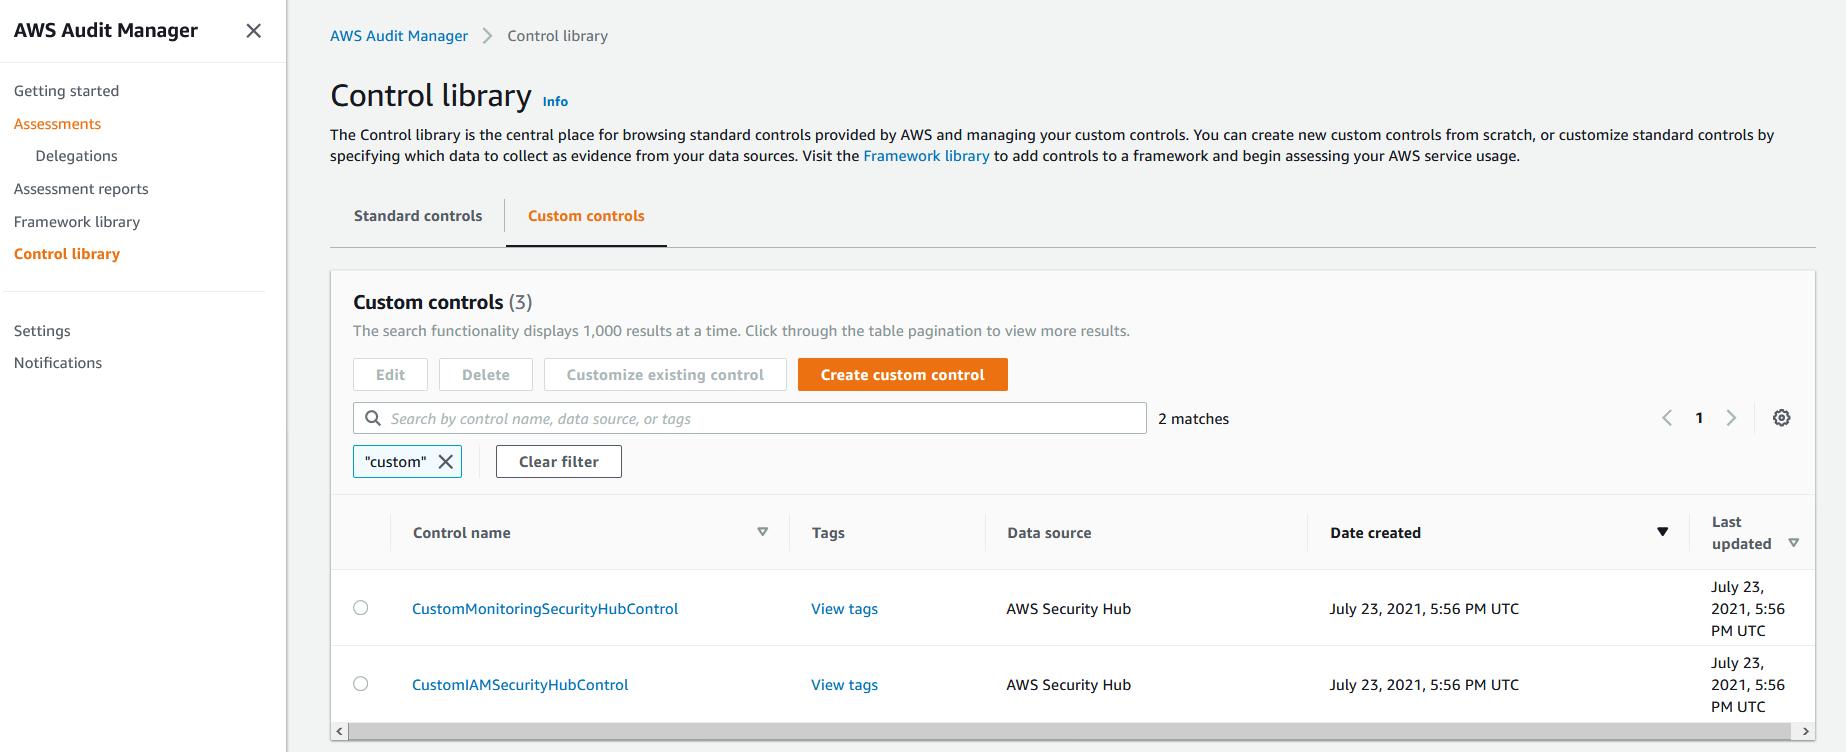Click AWS Security Hub in CustomMonitoring row

[1068, 609]
